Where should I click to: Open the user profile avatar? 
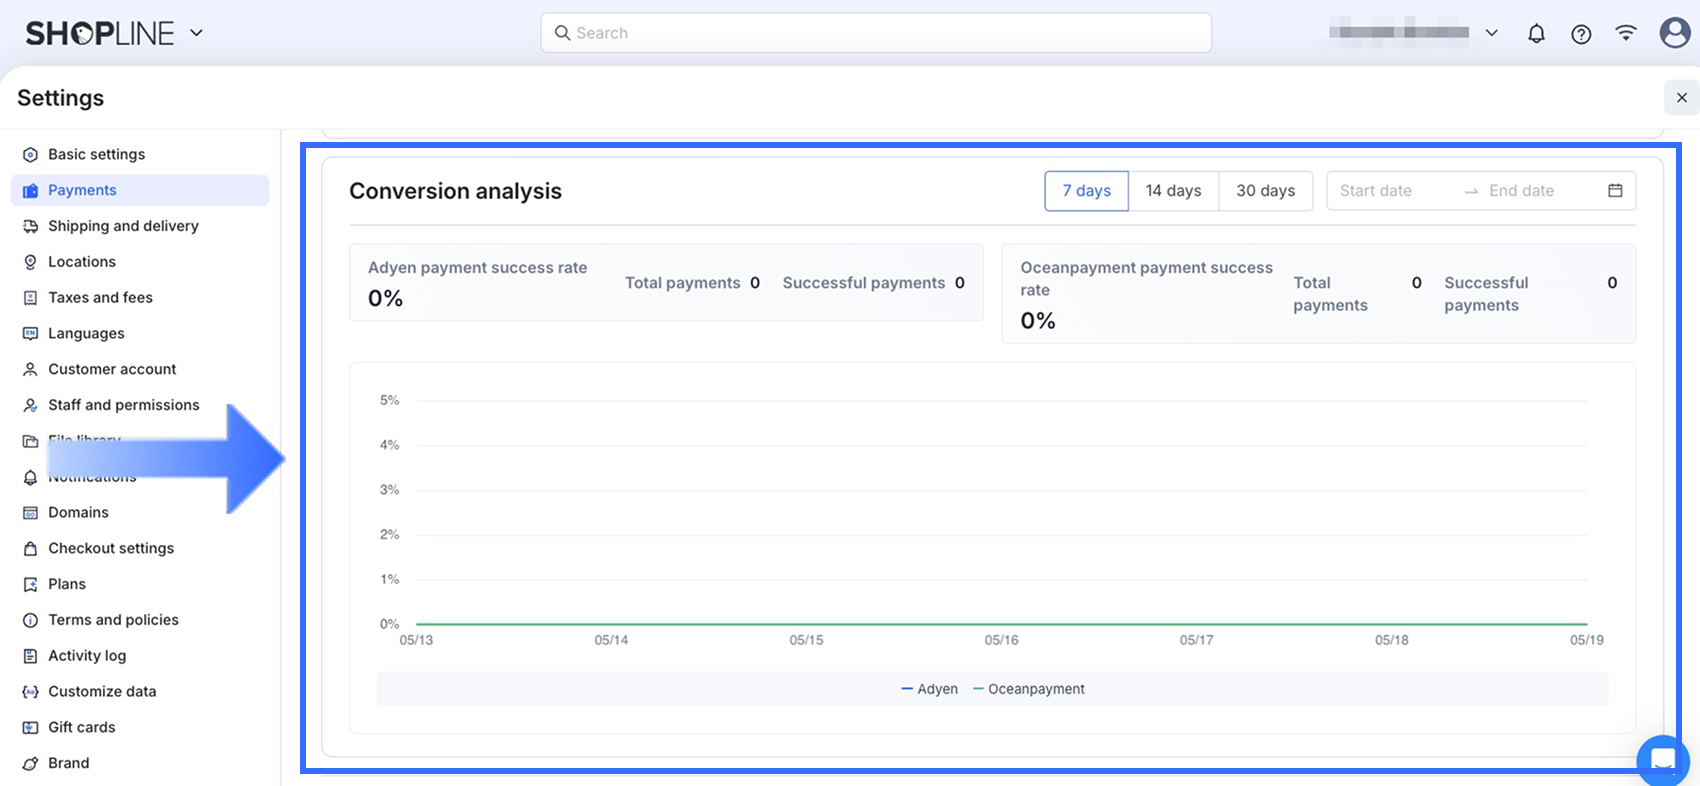click(x=1674, y=33)
